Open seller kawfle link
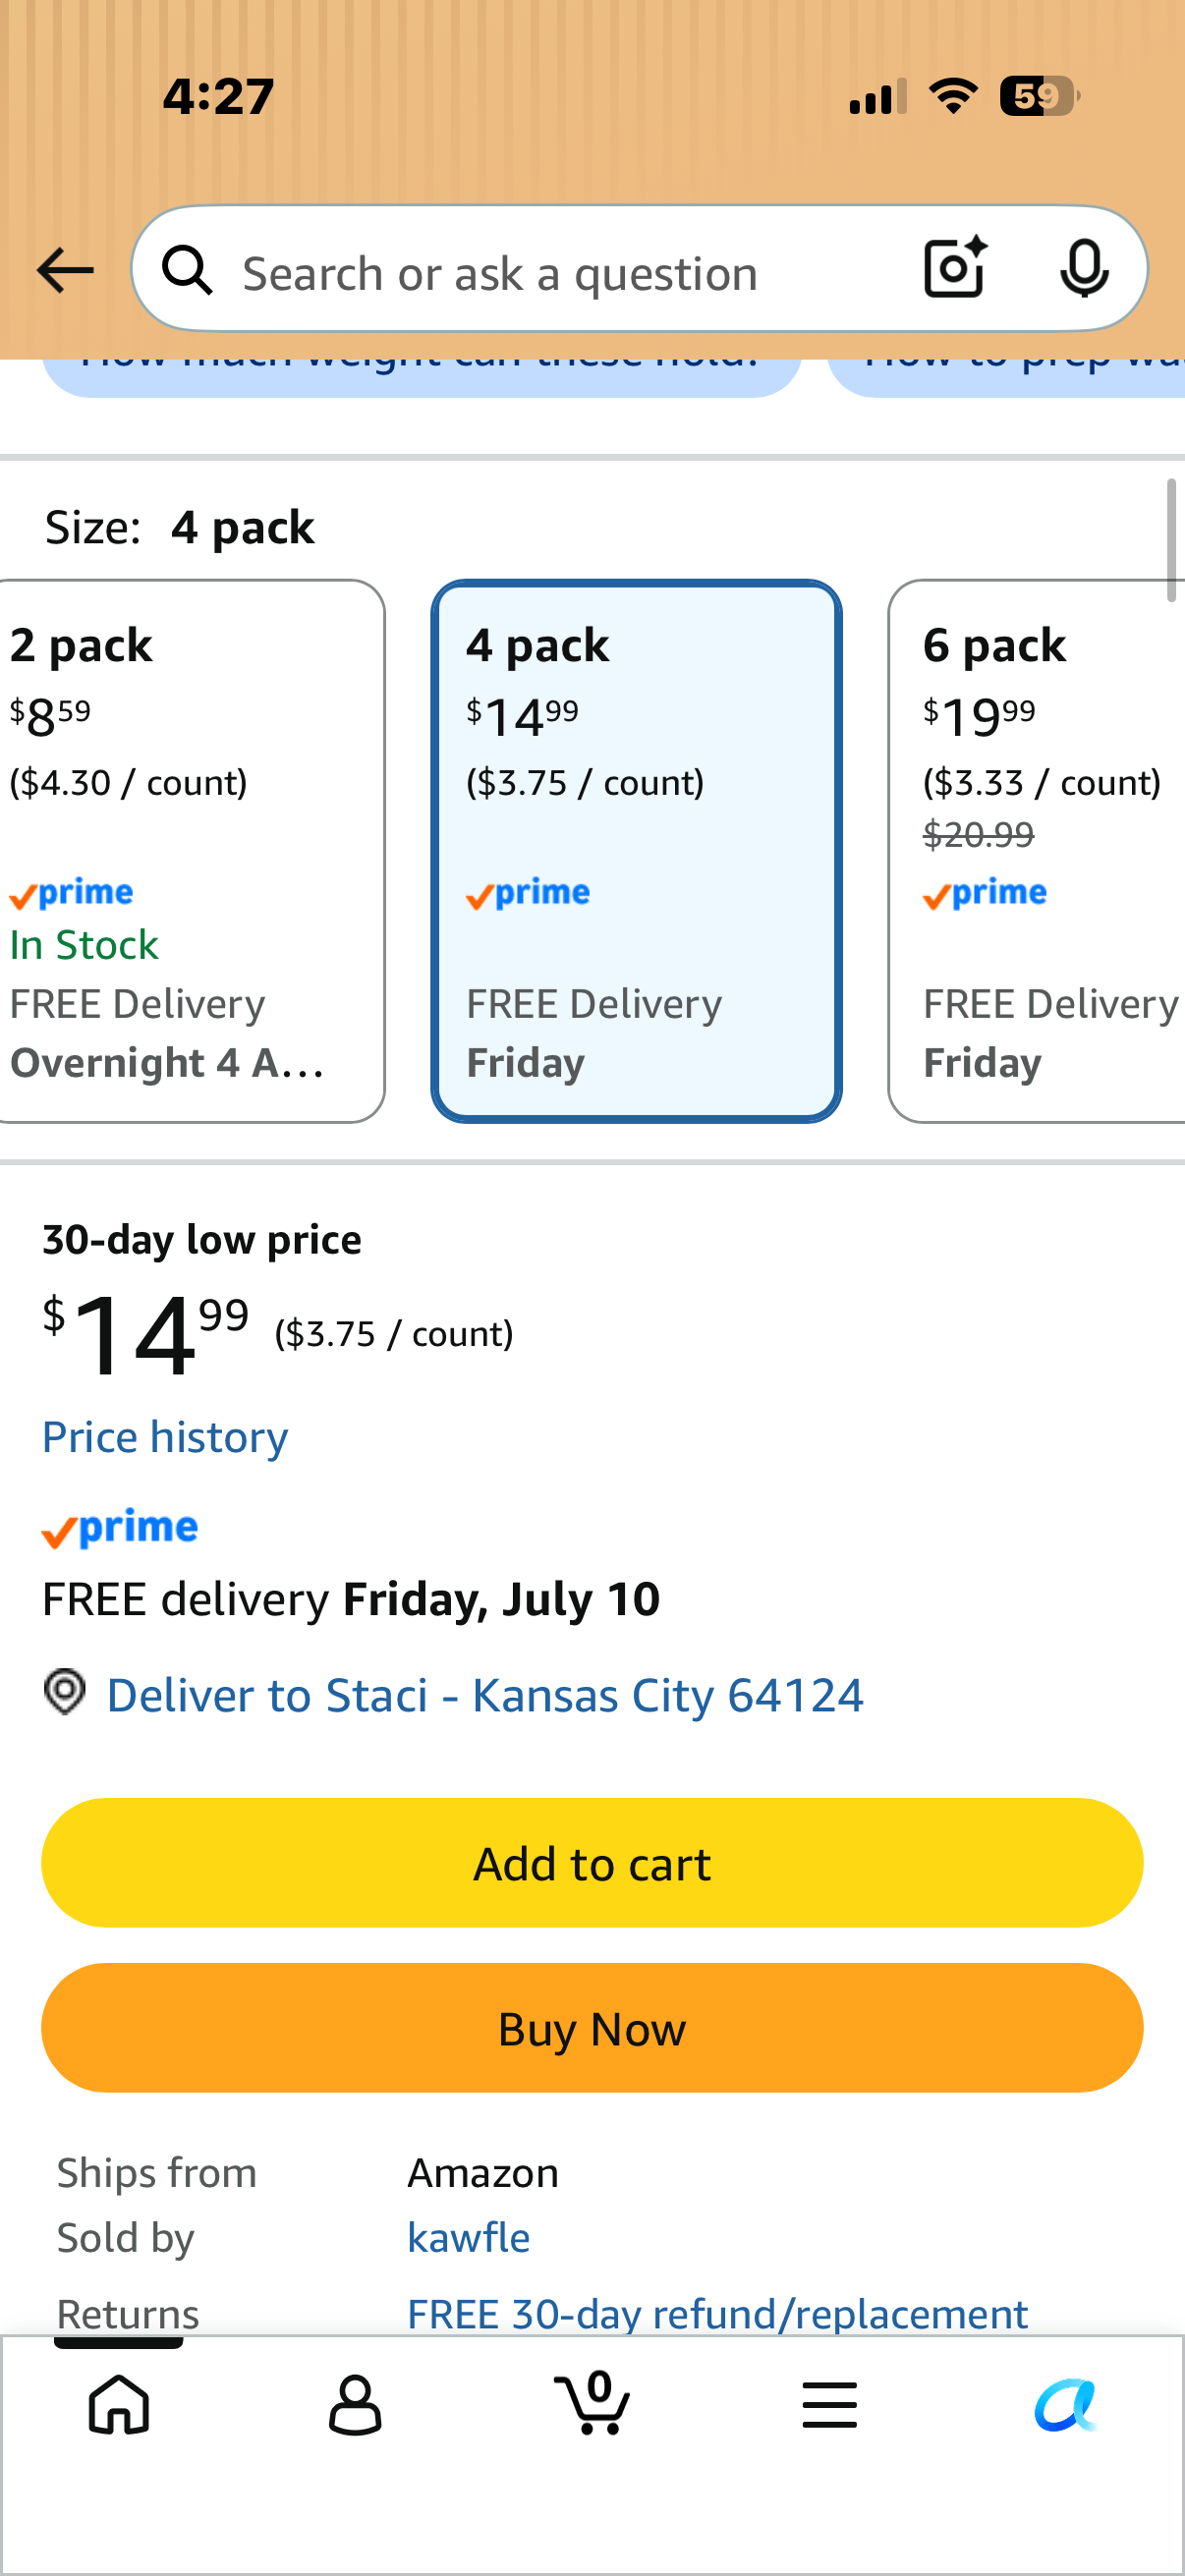The height and width of the screenshot is (2576, 1185). coord(468,2237)
